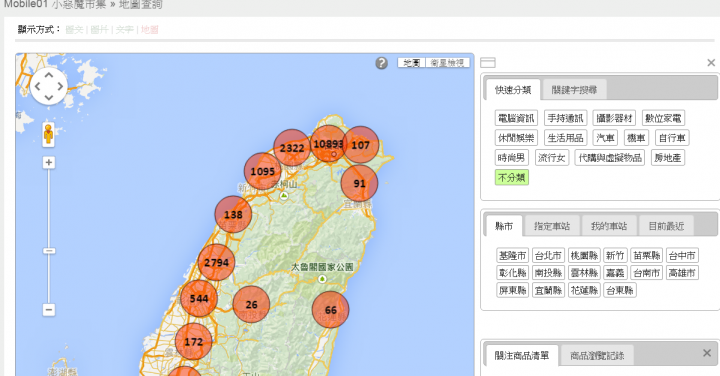Open the 138 listing cluster marker

[233, 214]
